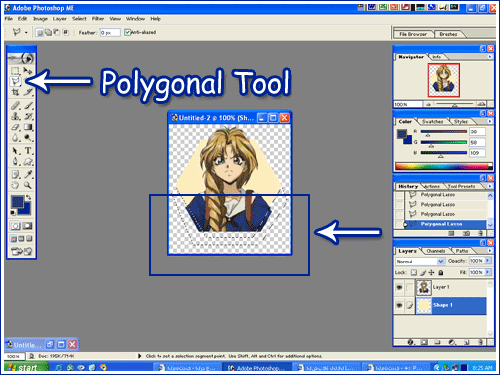Select the Eyedropper tool
The height and width of the screenshot is (375, 500).
(28, 174)
